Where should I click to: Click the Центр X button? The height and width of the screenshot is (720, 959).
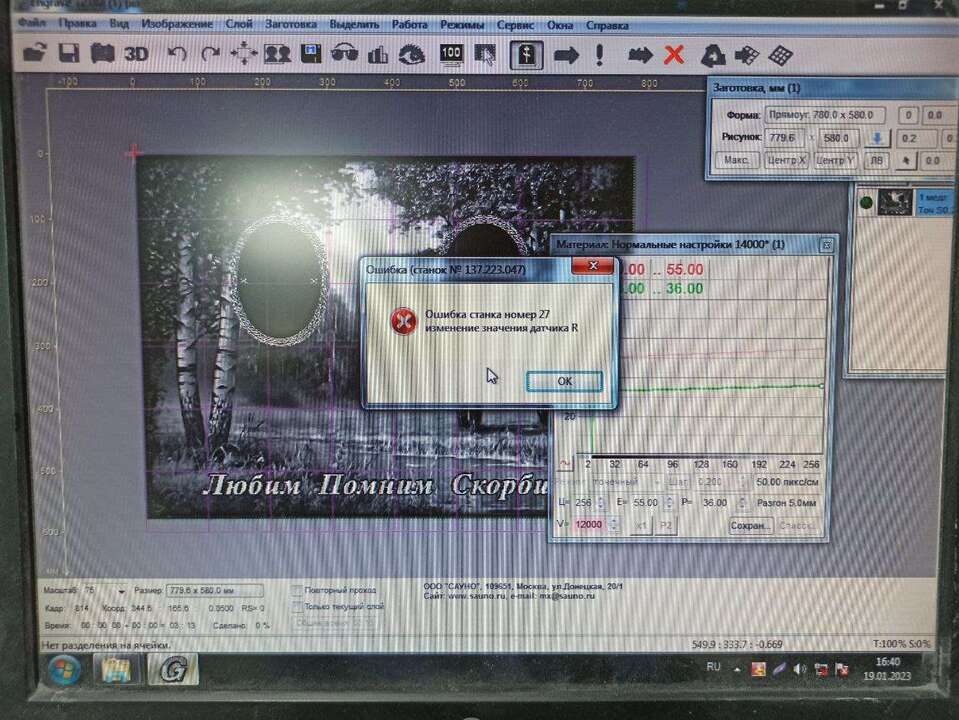pyautogui.click(x=789, y=160)
